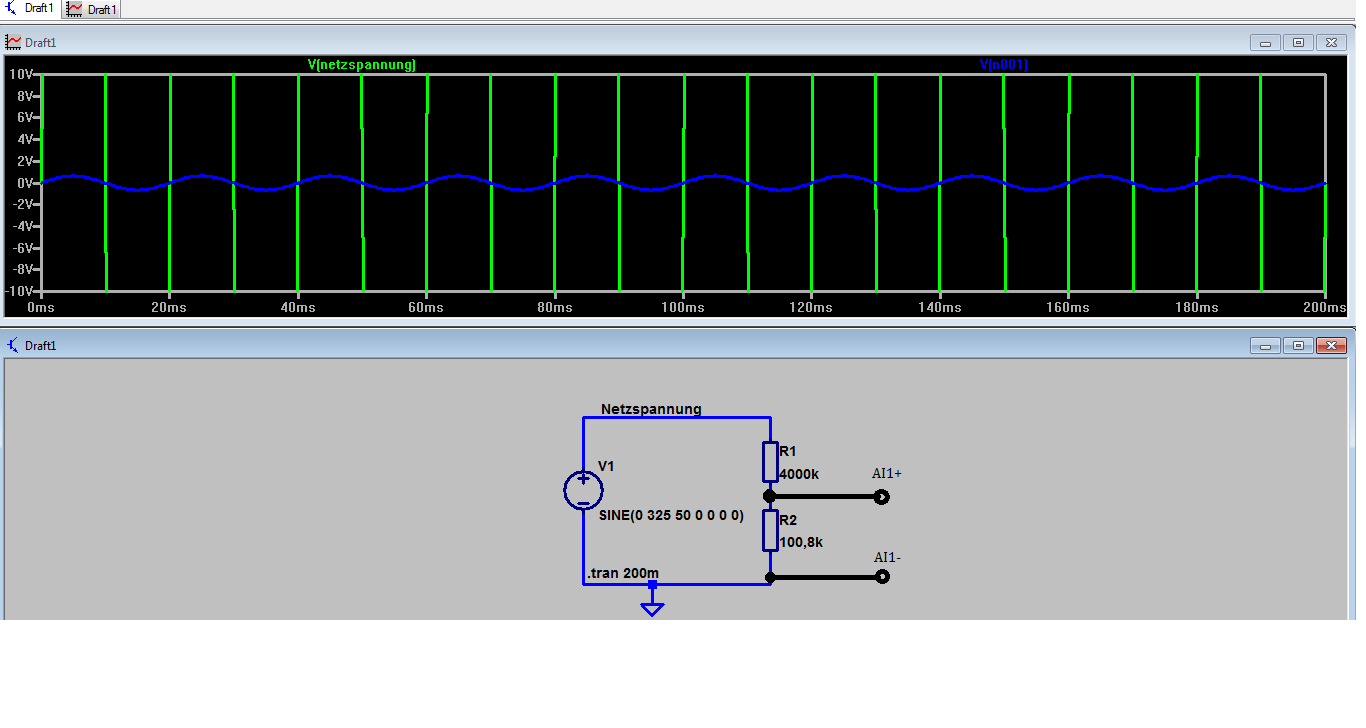Click the 200ms time axis label
The image size is (1366, 728).
[x=1325, y=308]
